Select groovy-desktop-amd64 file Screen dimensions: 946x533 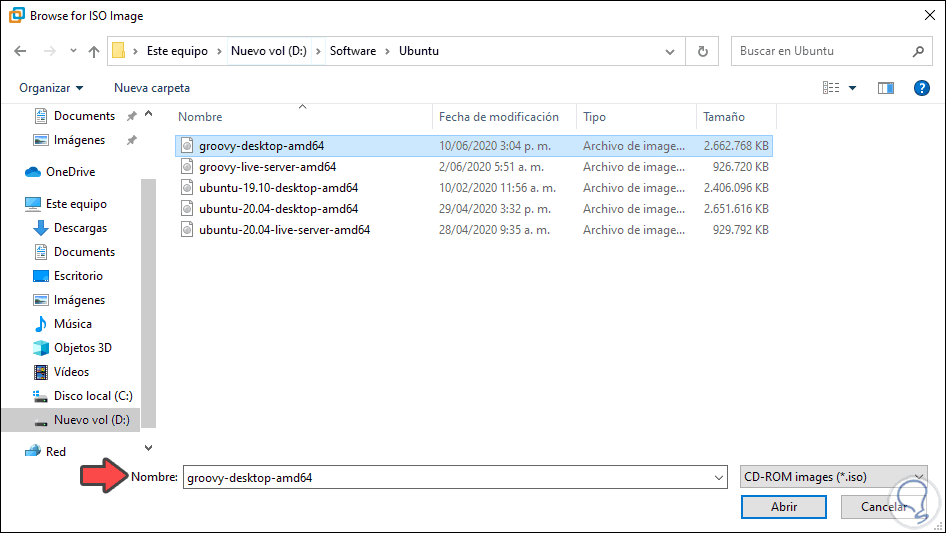[474, 146]
